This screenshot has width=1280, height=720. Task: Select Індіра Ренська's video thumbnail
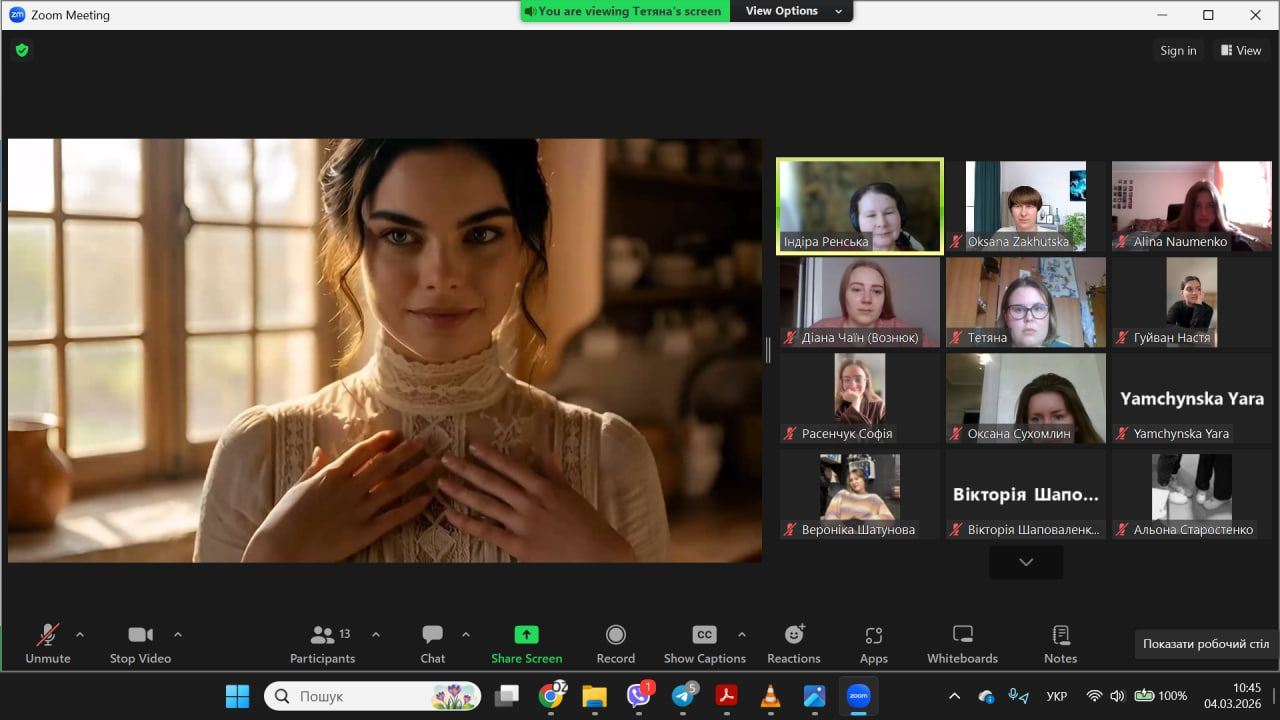point(860,205)
